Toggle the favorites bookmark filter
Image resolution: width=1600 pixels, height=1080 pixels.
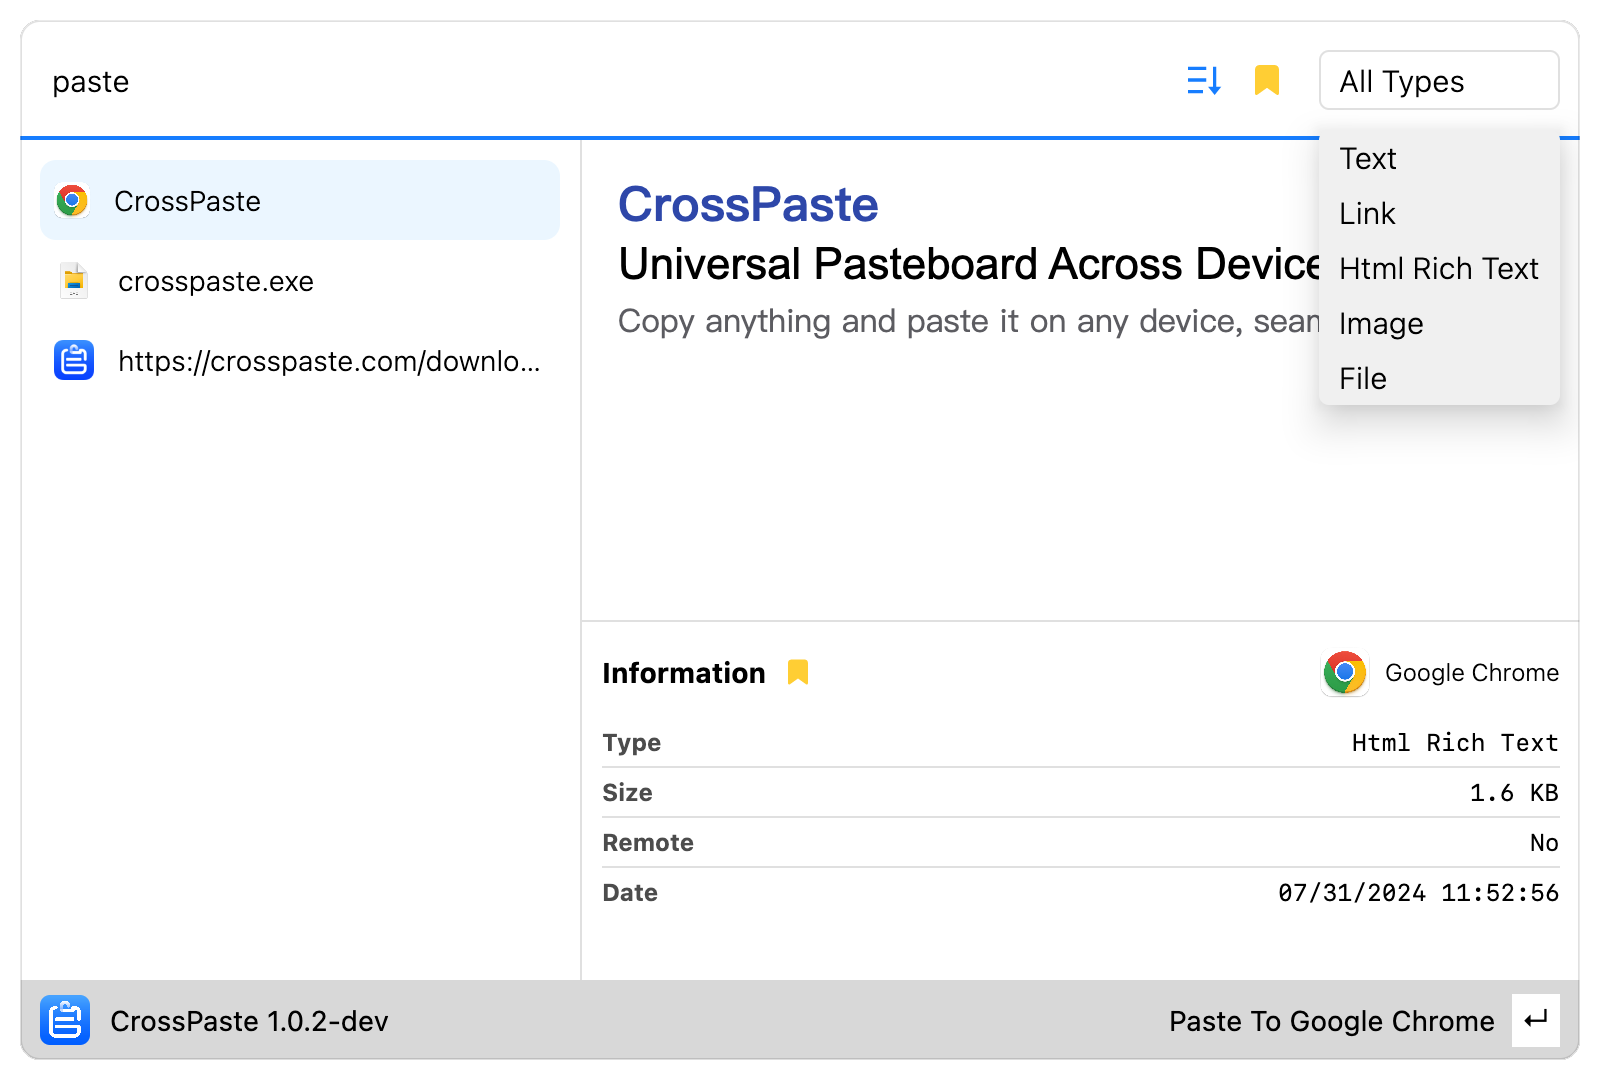[1267, 80]
